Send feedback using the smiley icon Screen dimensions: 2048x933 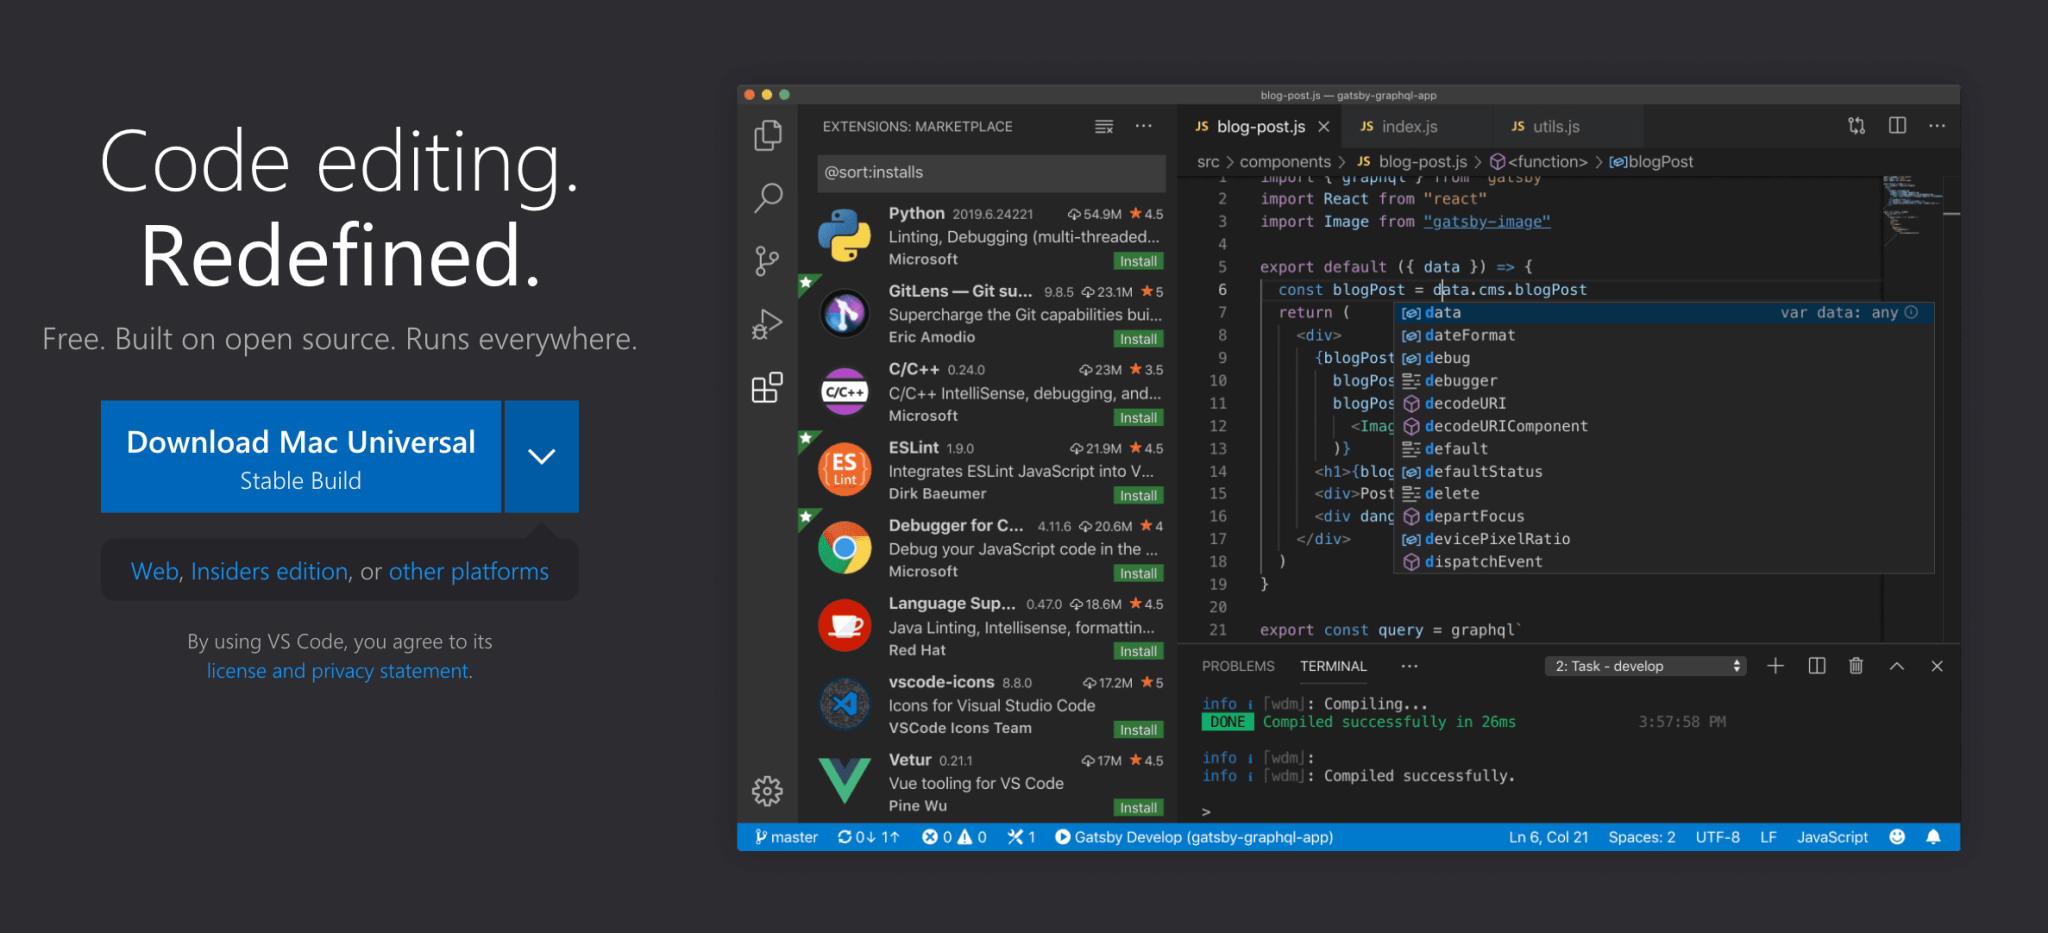(x=1897, y=837)
